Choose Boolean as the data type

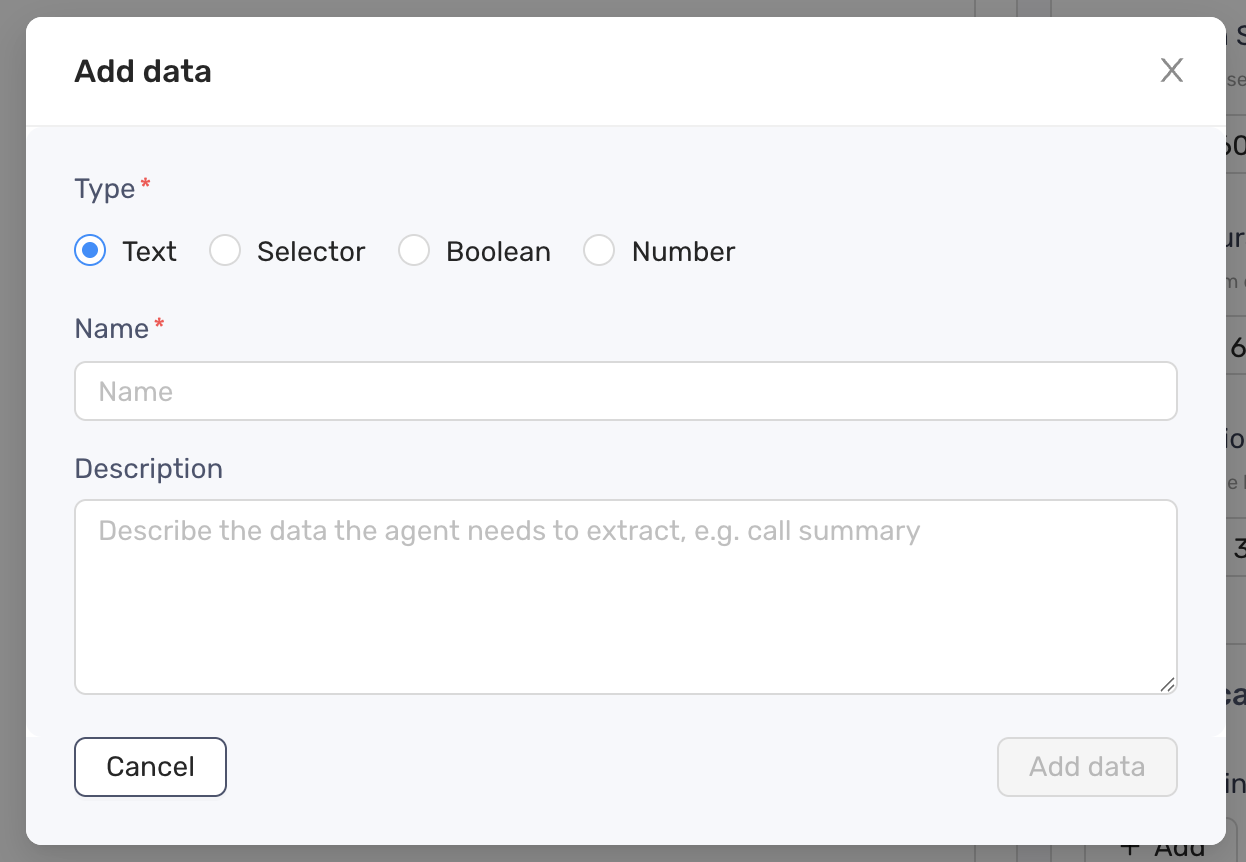coord(414,251)
